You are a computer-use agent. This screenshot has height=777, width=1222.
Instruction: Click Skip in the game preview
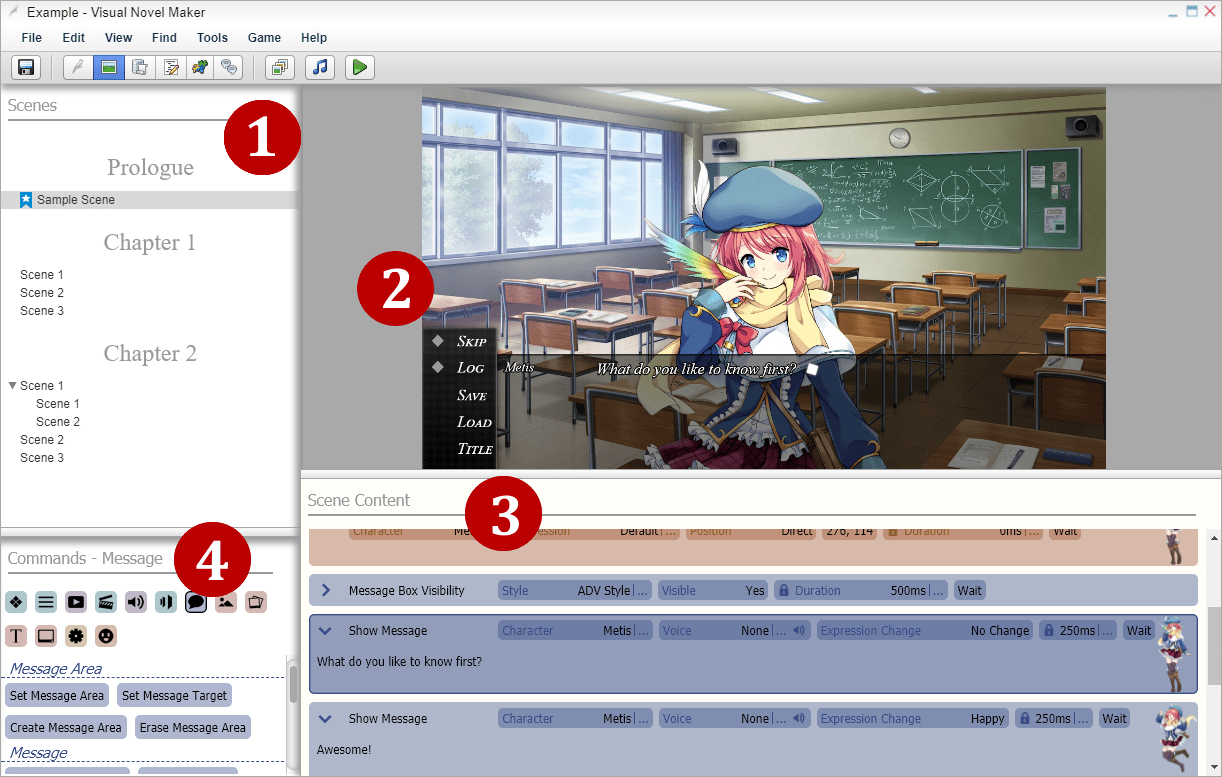471,341
